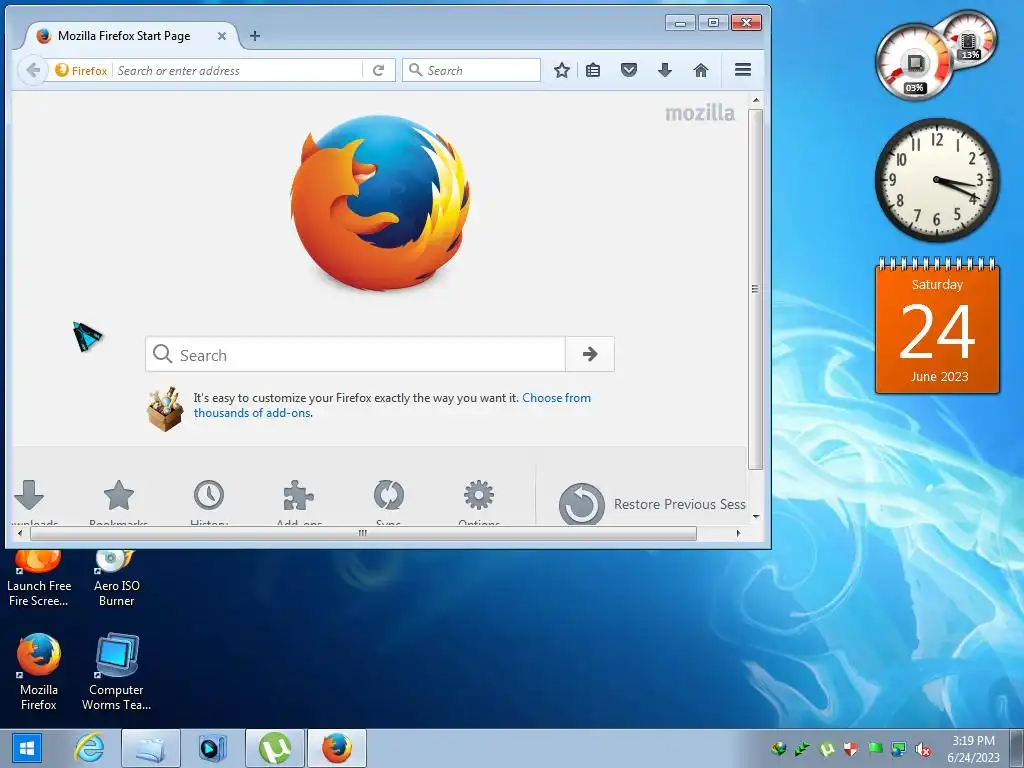Open Choose from thousands of add-ons link

click(x=392, y=405)
